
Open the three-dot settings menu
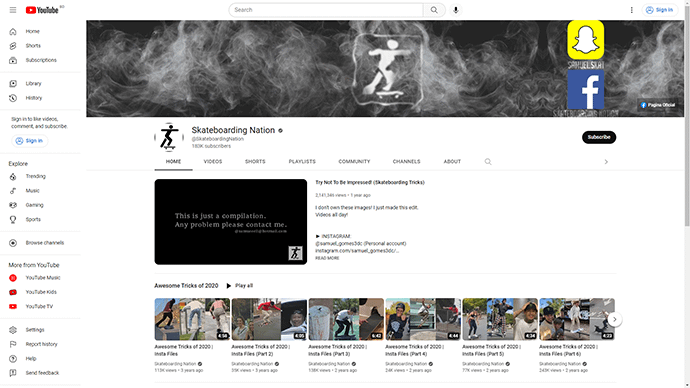click(x=631, y=10)
